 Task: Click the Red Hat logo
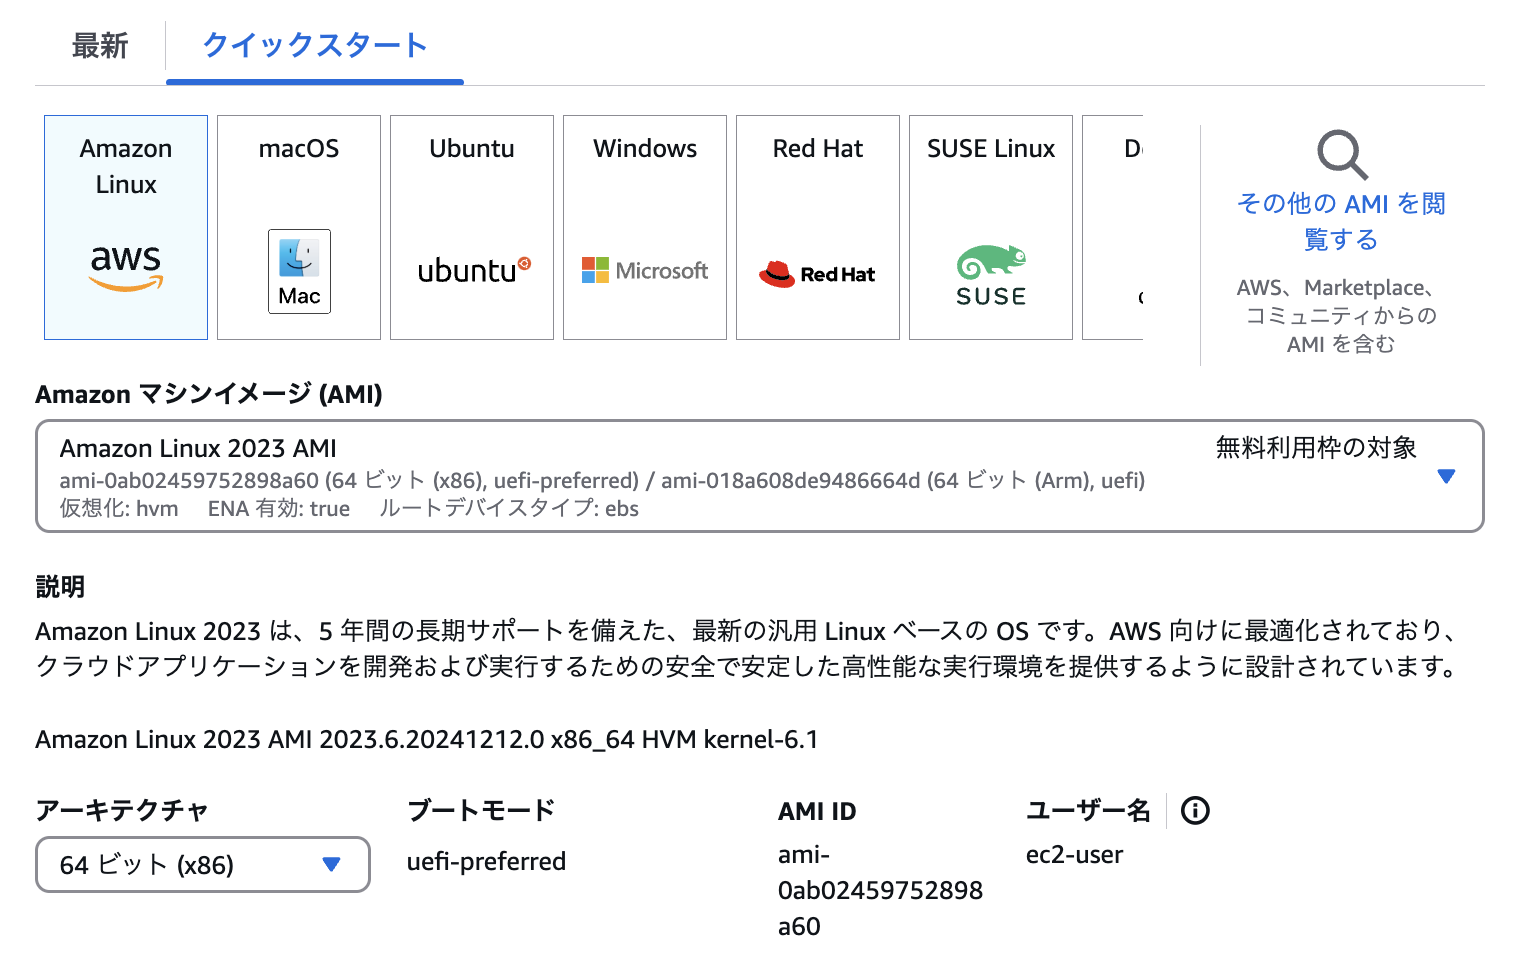817,274
